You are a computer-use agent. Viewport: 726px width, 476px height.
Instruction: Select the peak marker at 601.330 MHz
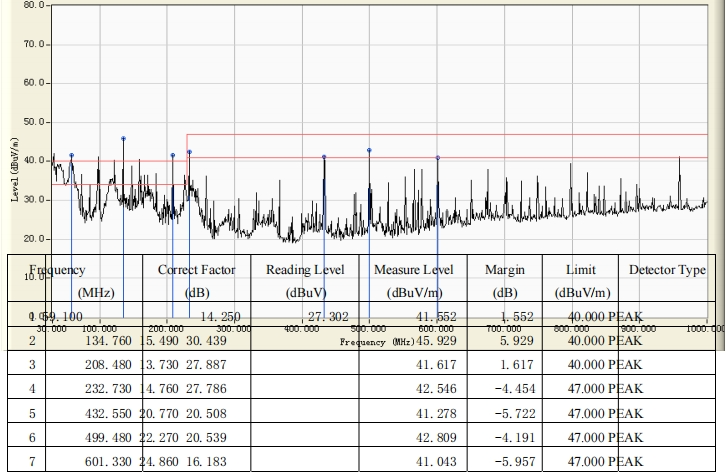tap(438, 158)
